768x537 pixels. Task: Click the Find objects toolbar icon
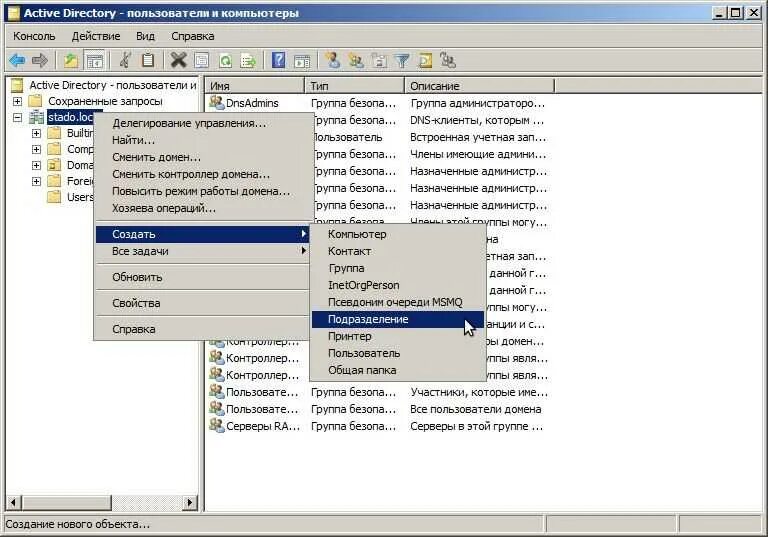coord(425,60)
